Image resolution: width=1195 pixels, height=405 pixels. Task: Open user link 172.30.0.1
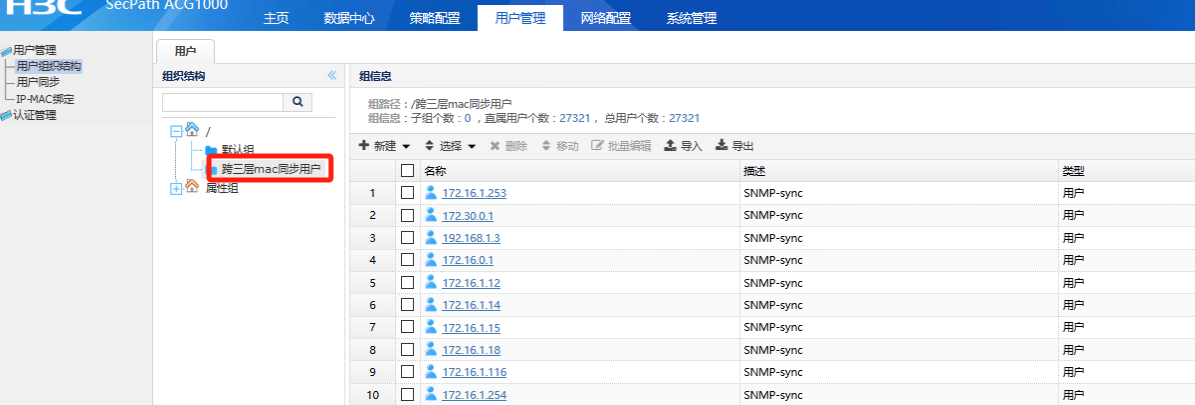tap(468, 216)
